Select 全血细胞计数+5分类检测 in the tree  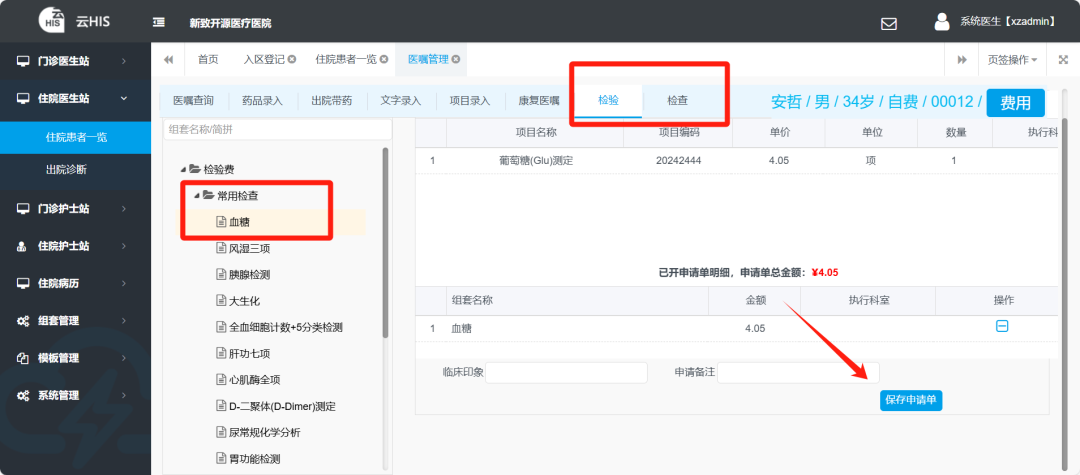pyautogui.click(x=286, y=328)
